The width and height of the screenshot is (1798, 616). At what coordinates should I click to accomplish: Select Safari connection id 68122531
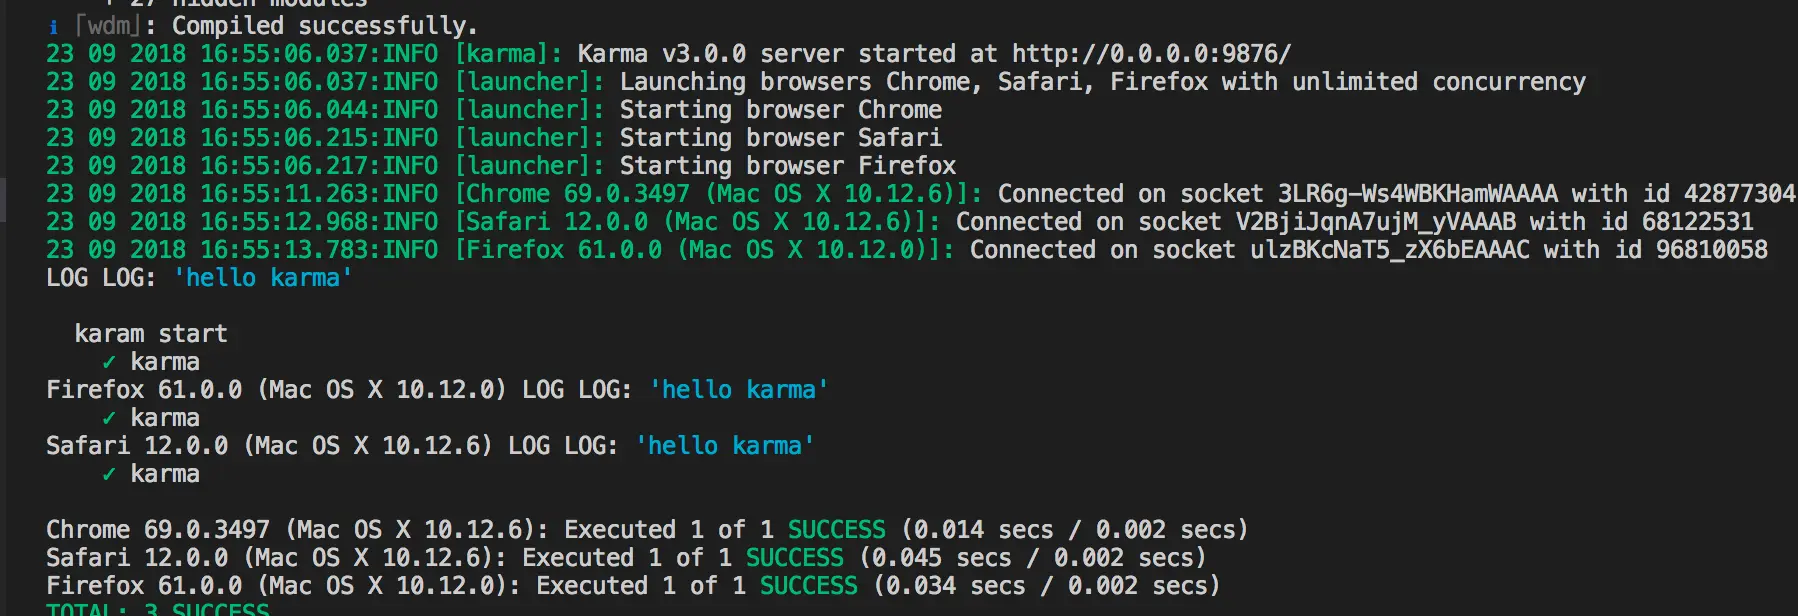pyautogui.click(x=1697, y=222)
